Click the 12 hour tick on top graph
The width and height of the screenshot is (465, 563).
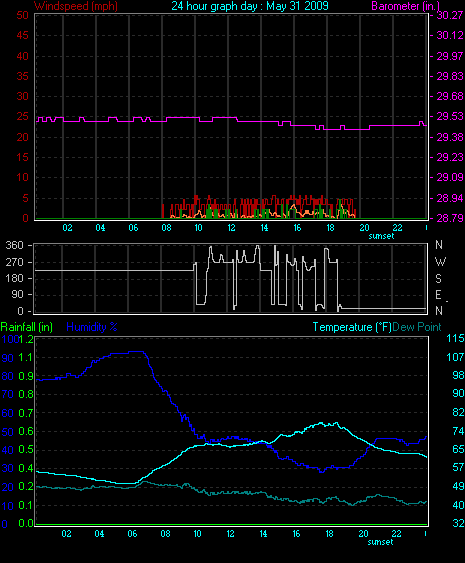point(231,228)
